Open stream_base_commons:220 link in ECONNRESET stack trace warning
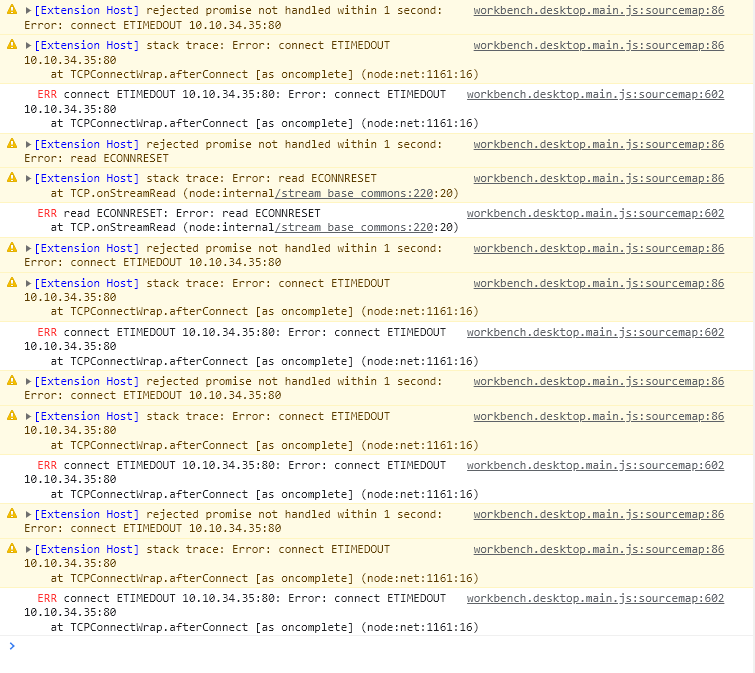This screenshot has width=755, height=673. point(355,193)
